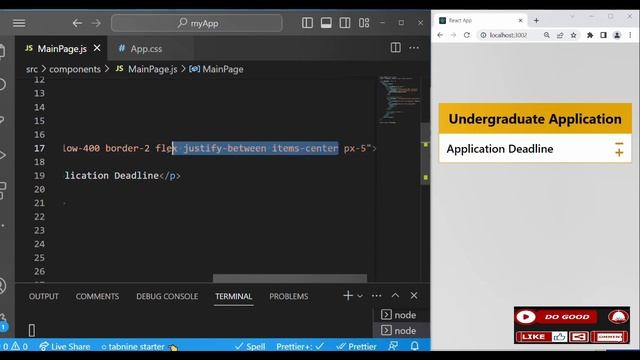The image size is (640, 360).
Task: Toggle the browser side panel icon
Action: click(603, 35)
